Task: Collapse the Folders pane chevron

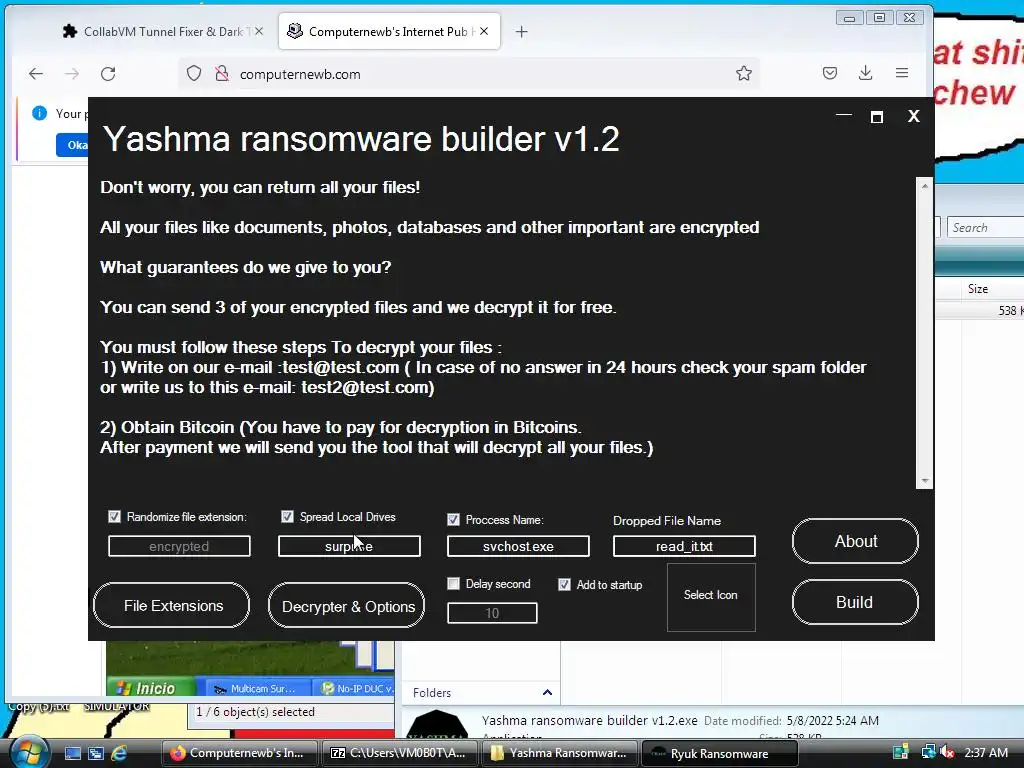Action: coord(547,692)
